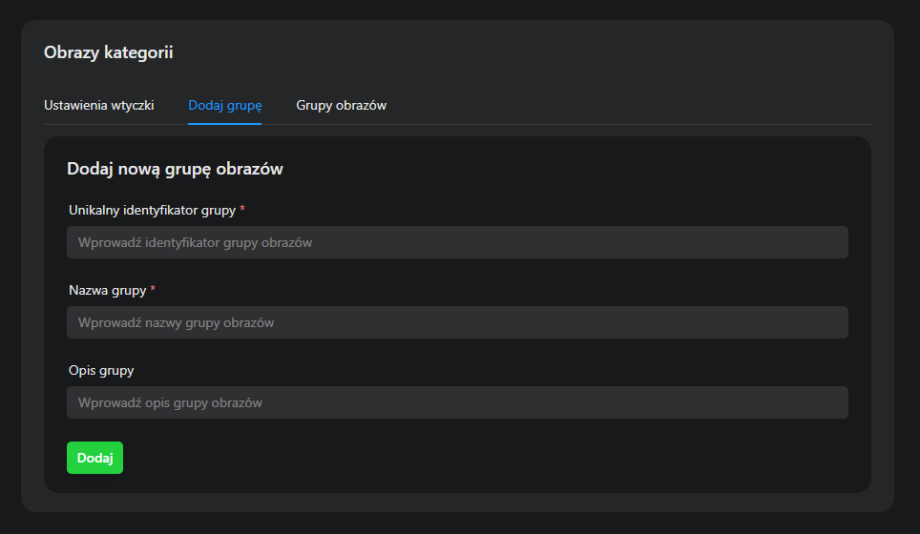Select the Dodaj grupę tab
The image size is (920, 534).
click(x=224, y=105)
